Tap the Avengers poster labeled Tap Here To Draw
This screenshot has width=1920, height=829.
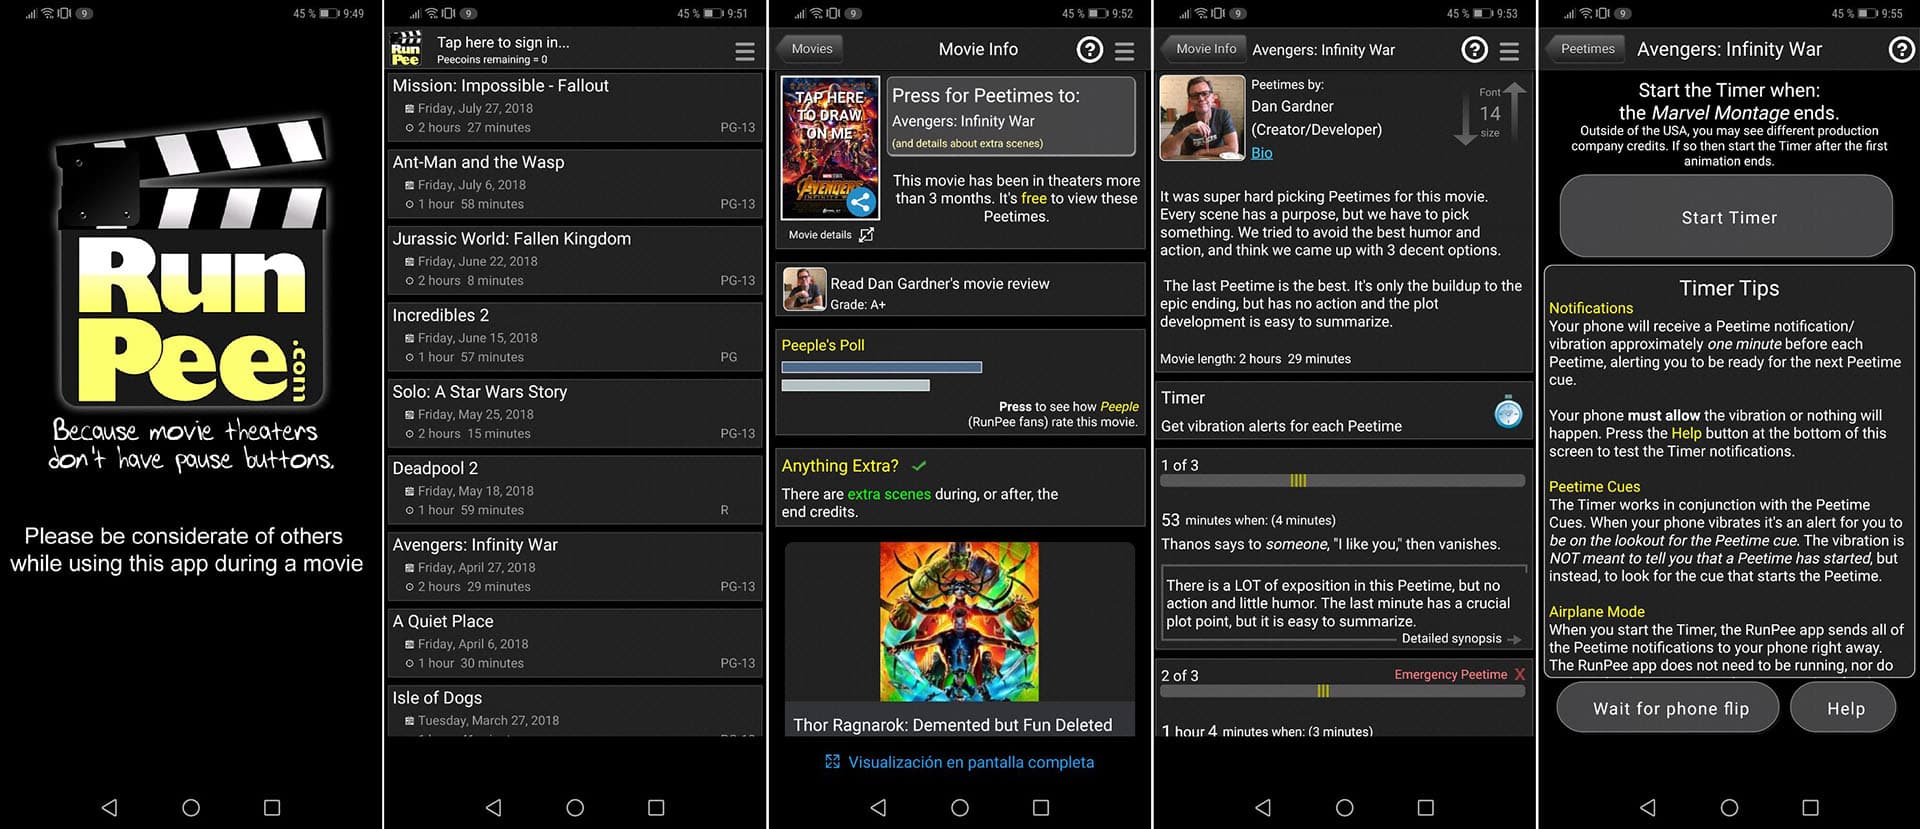pos(830,148)
